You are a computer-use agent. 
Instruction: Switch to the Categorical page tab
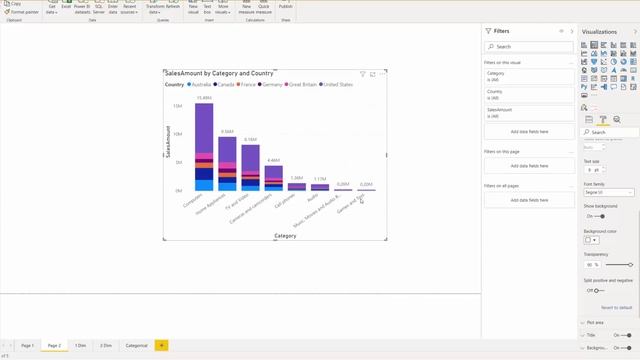[x=136, y=346]
